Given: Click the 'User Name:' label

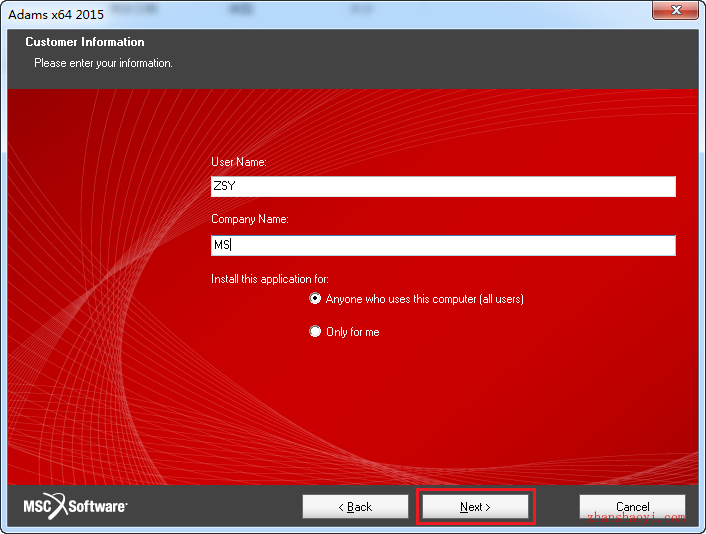Looking at the screenshot, I should (x=239, y=162).
